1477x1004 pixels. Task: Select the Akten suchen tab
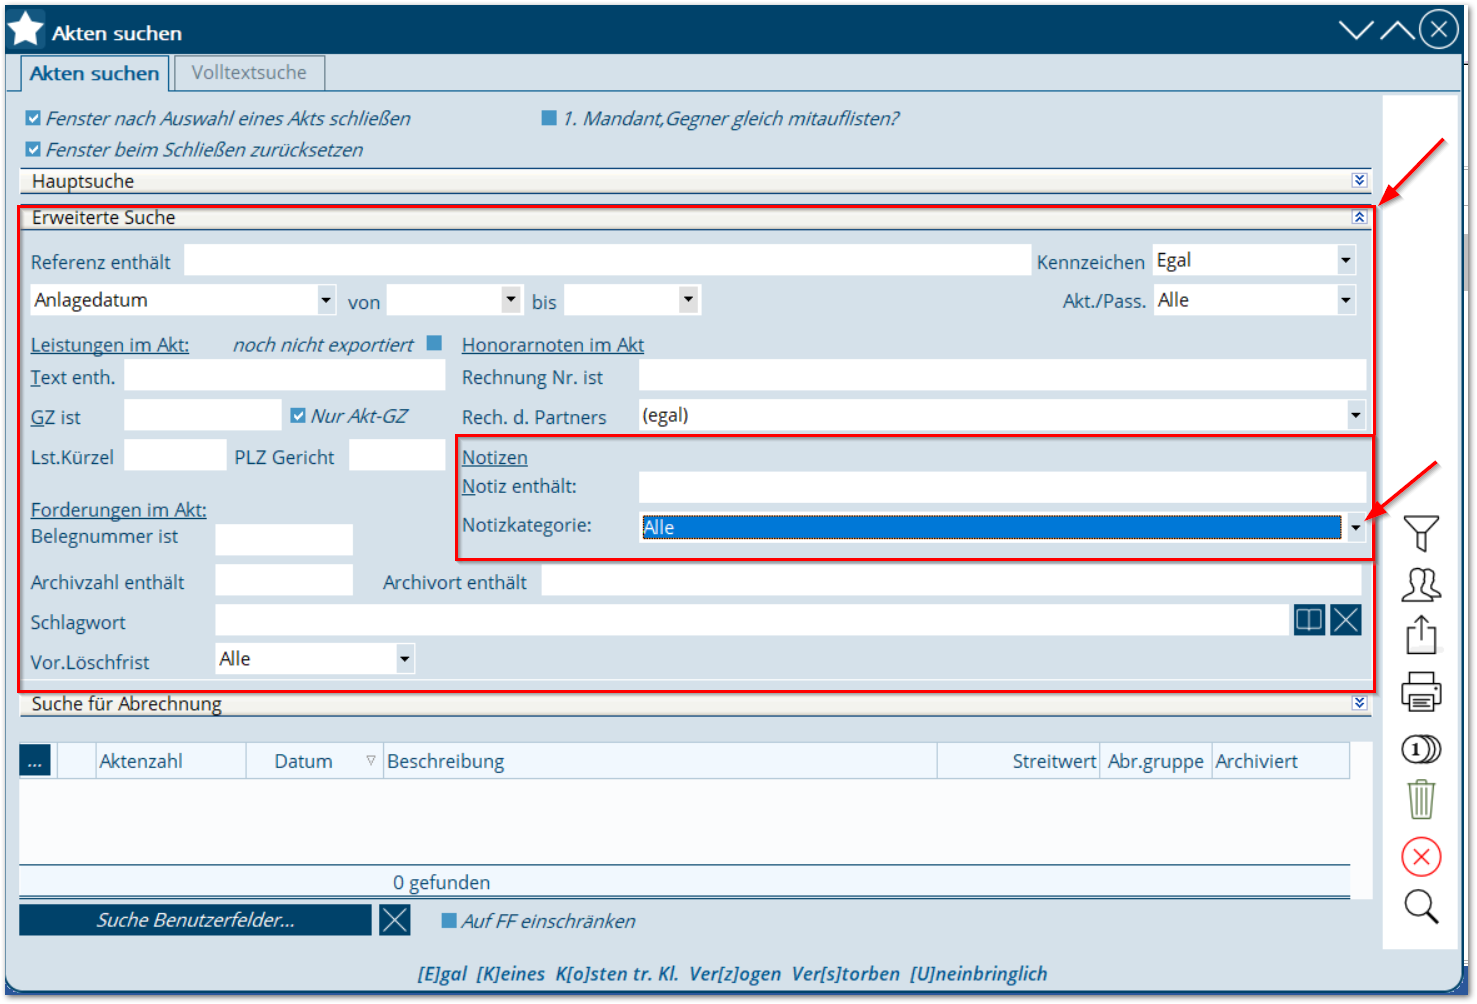point(95,73)
